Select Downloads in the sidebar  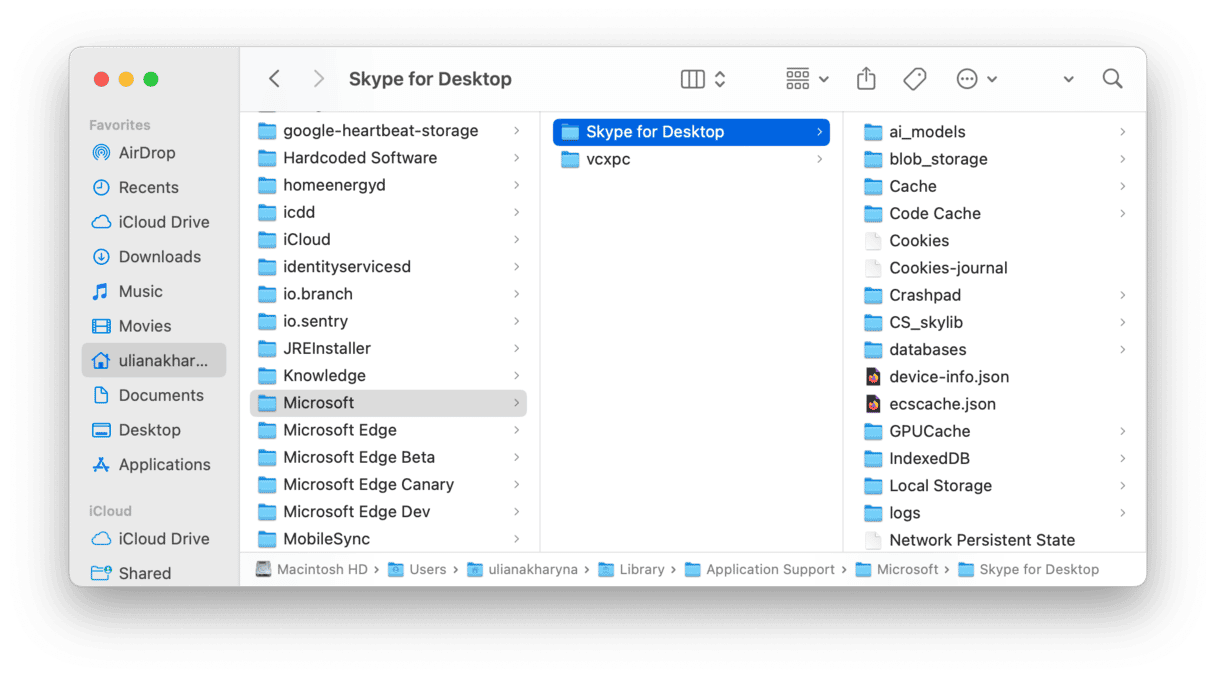pyautogui.click(x=159, y=257)
